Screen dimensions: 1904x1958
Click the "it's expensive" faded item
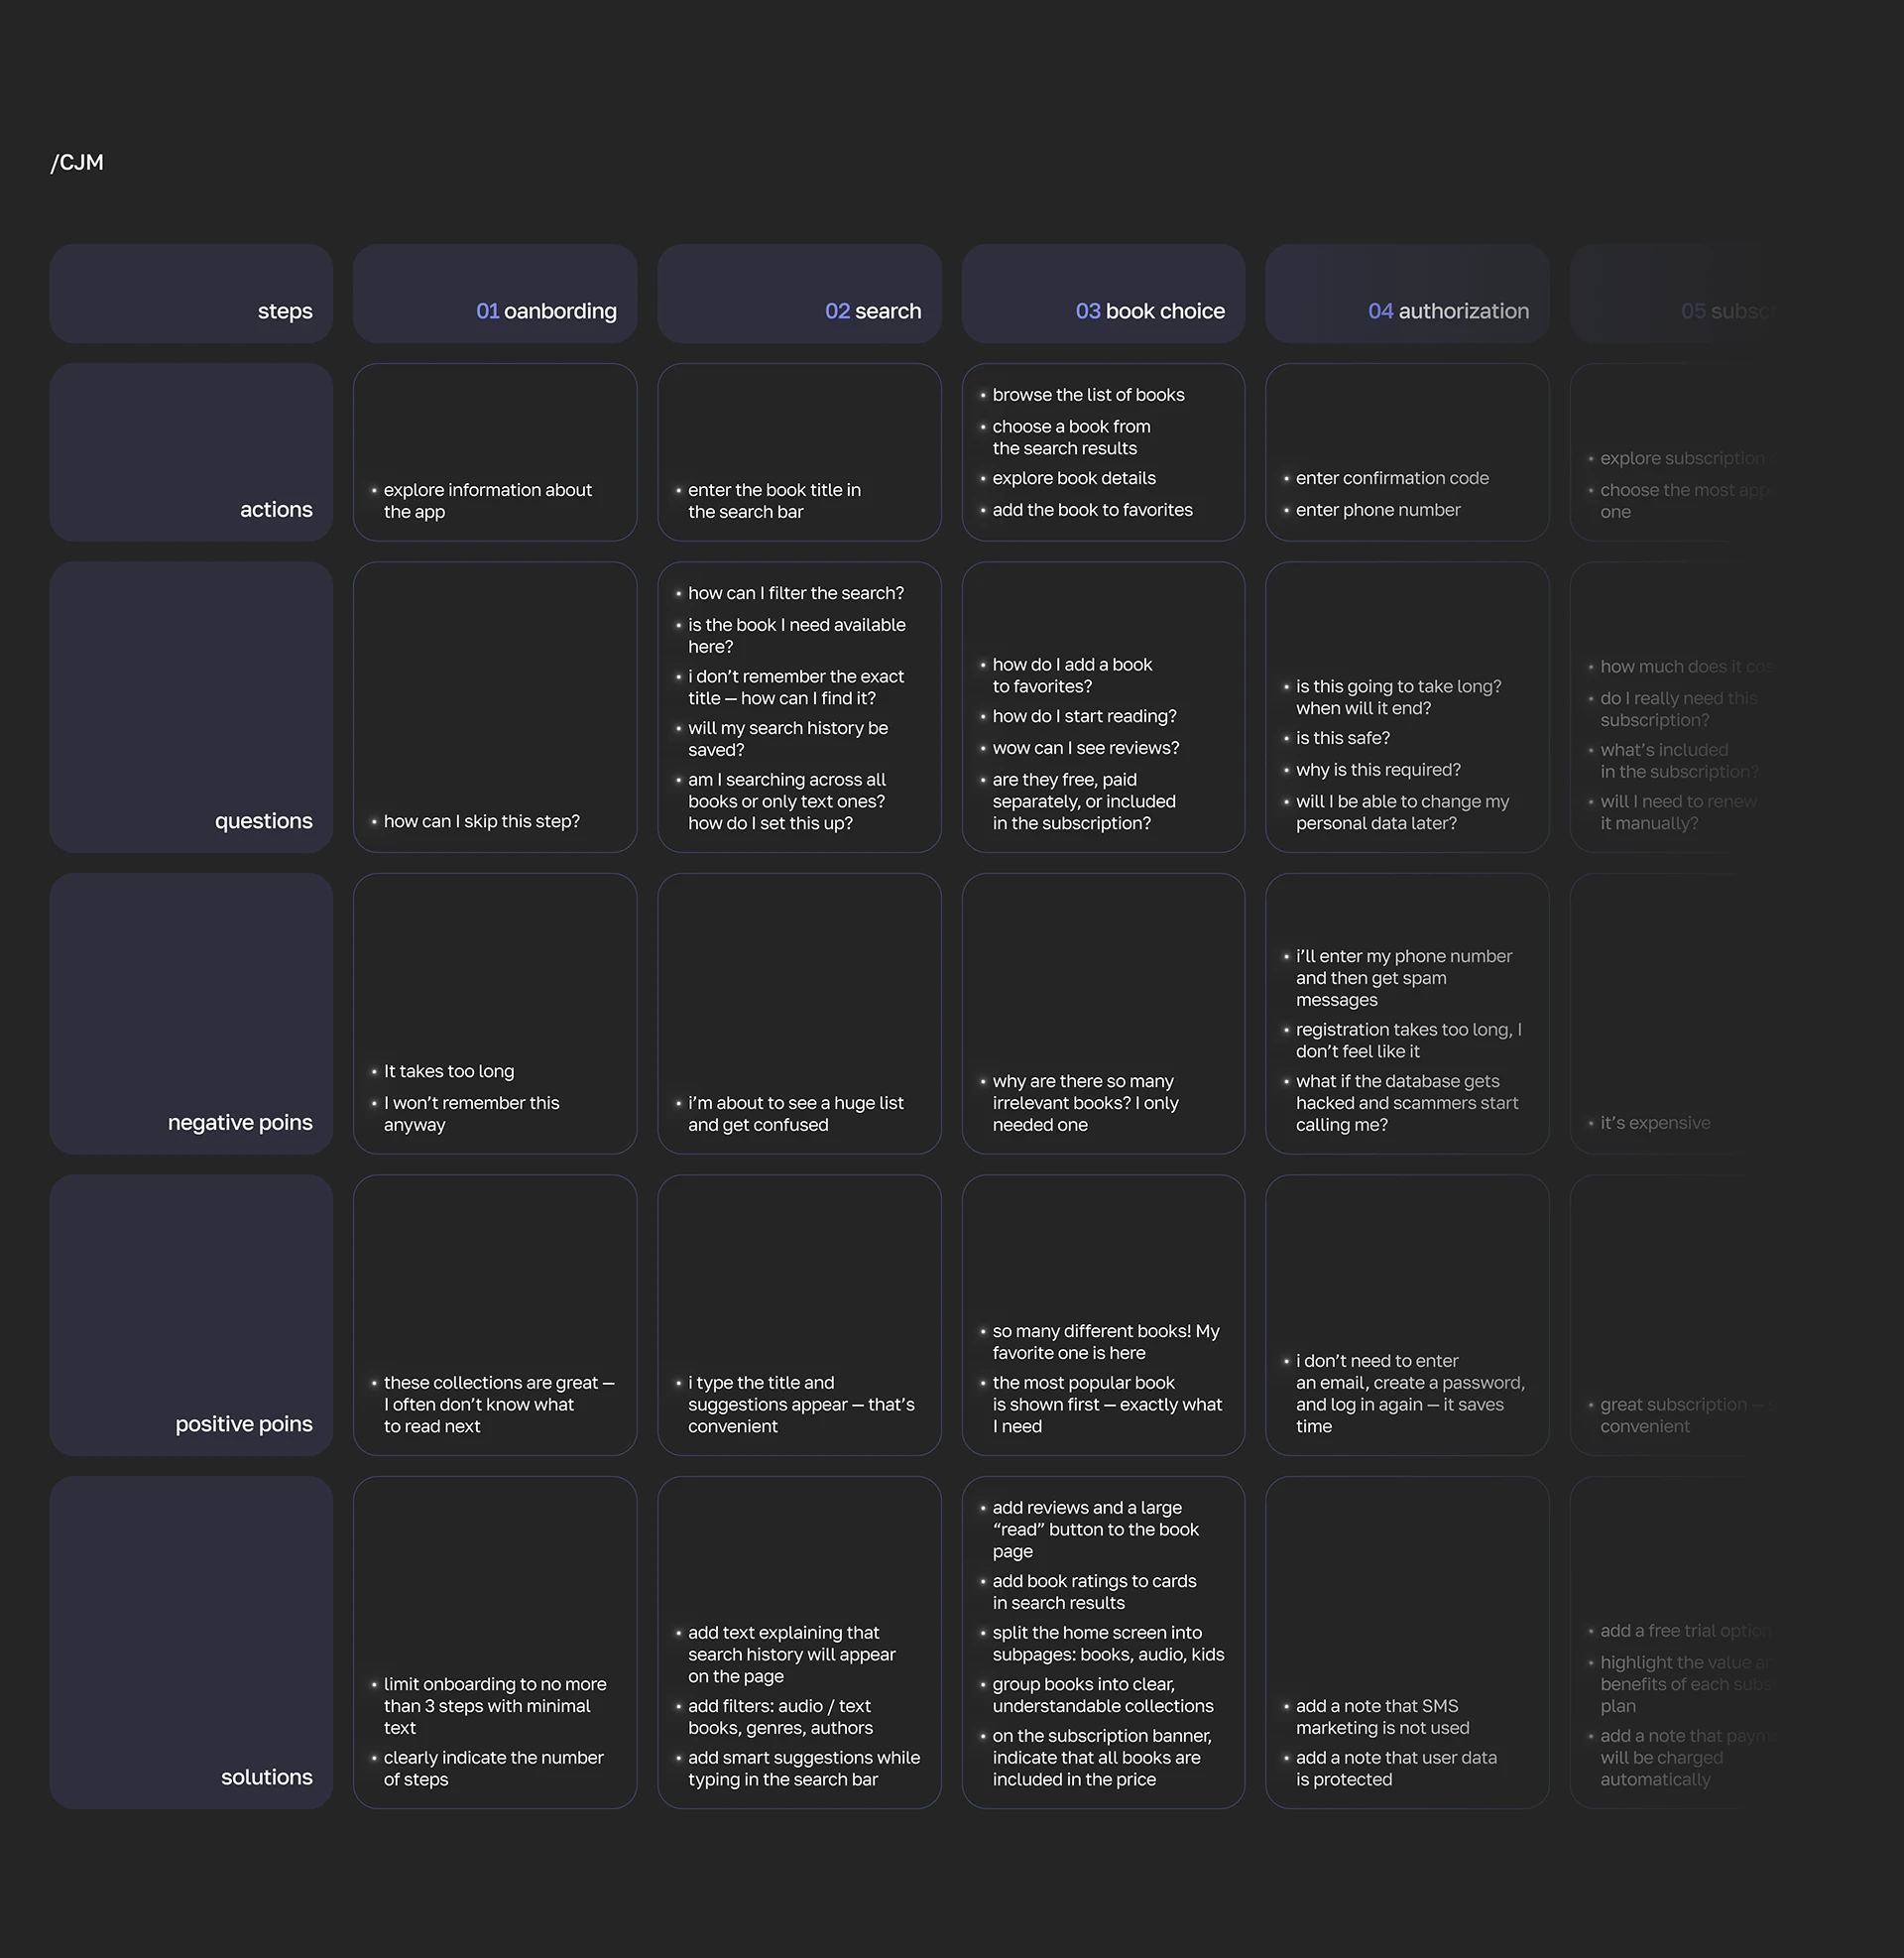point(1654,1123)
